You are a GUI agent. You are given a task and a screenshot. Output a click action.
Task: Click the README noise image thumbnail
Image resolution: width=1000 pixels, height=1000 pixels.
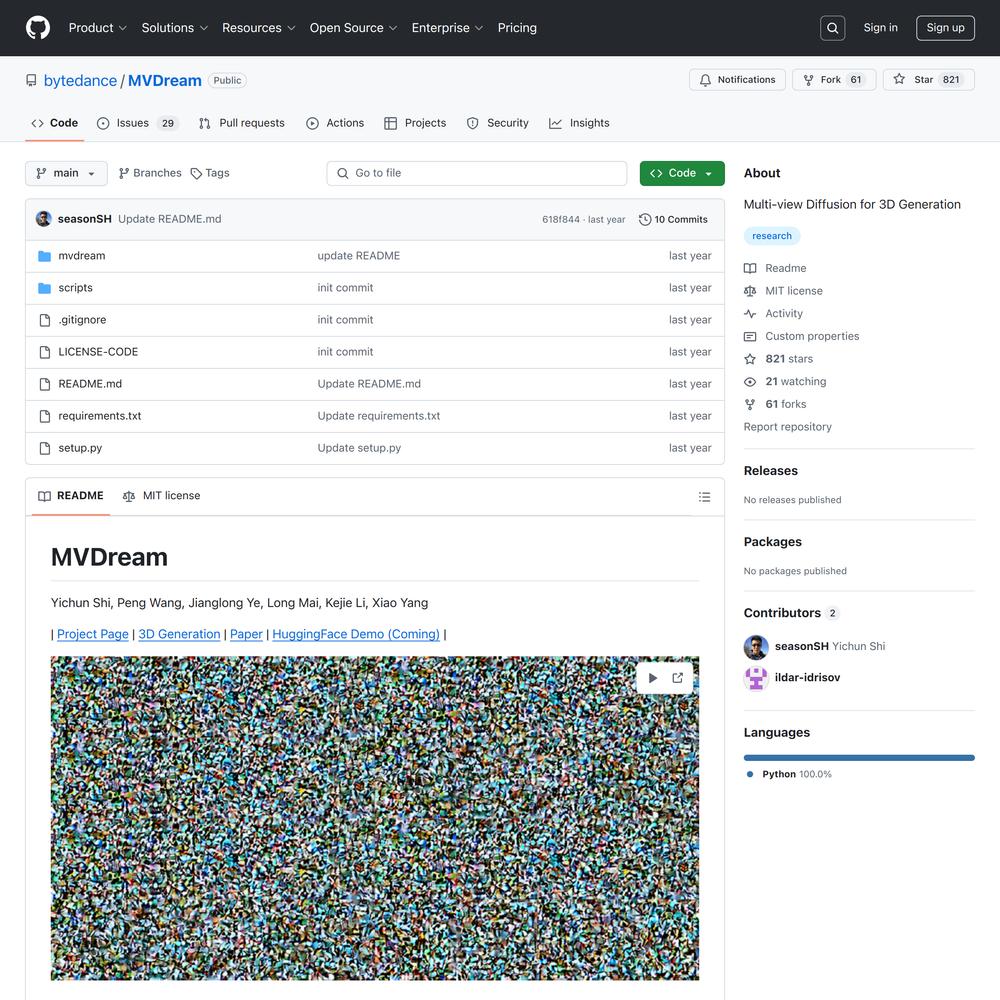pos(374,818)
